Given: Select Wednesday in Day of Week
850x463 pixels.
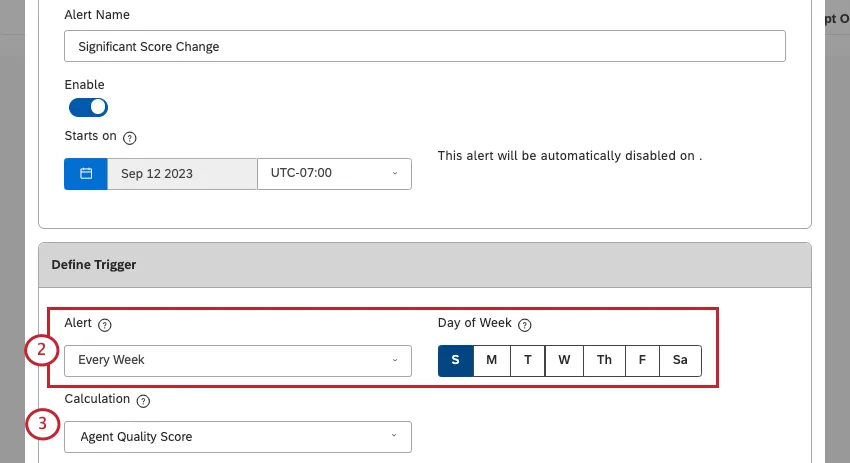Looking at the screenshot, I should pyautogui.click(x=564, y=360).
